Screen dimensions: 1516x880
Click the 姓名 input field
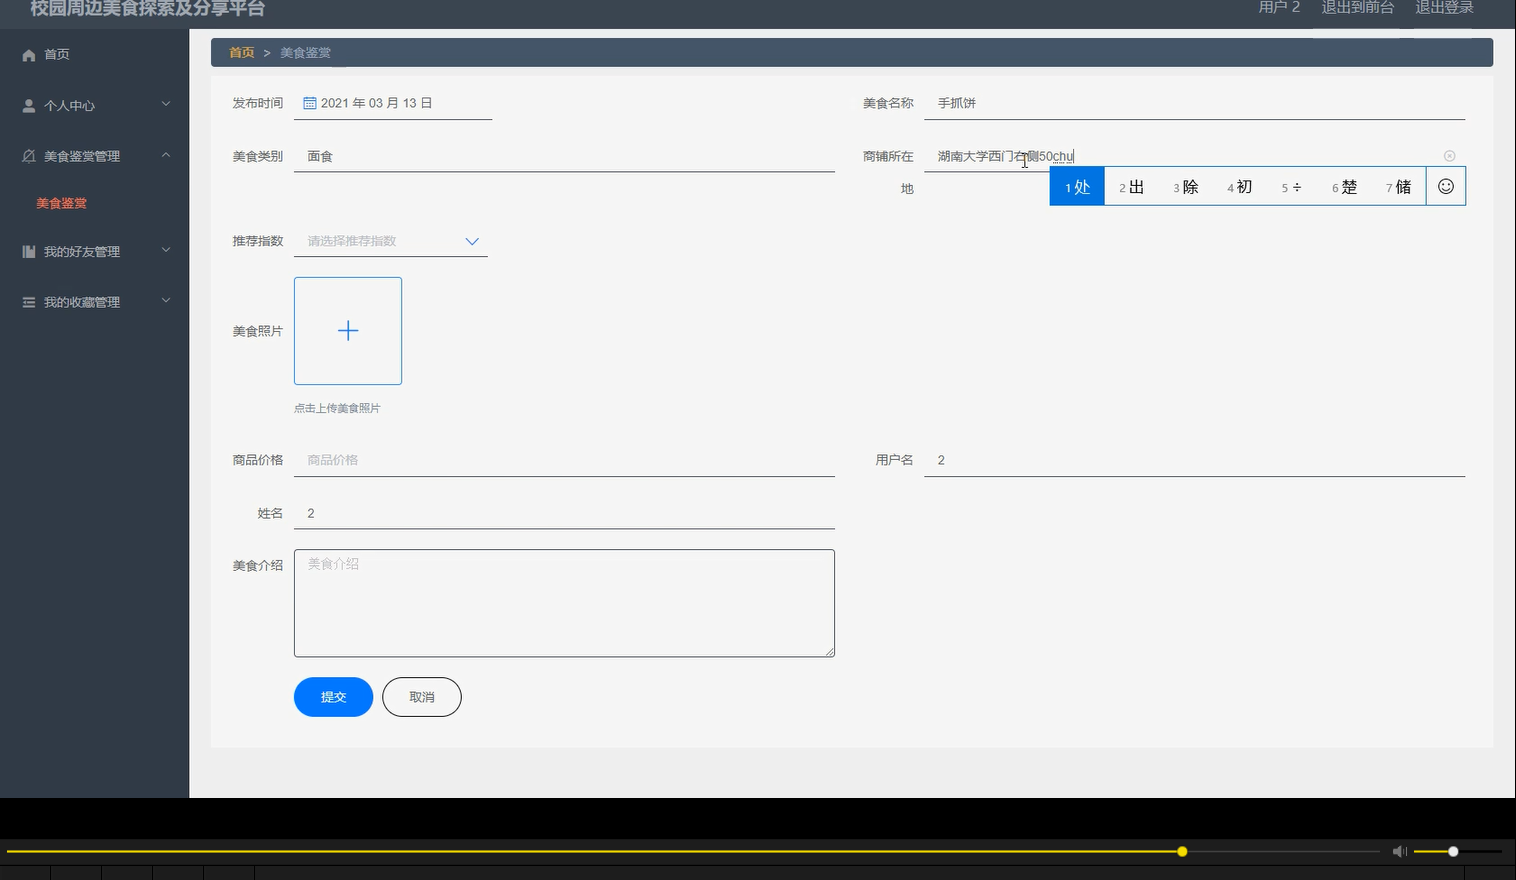pos(564,513)
